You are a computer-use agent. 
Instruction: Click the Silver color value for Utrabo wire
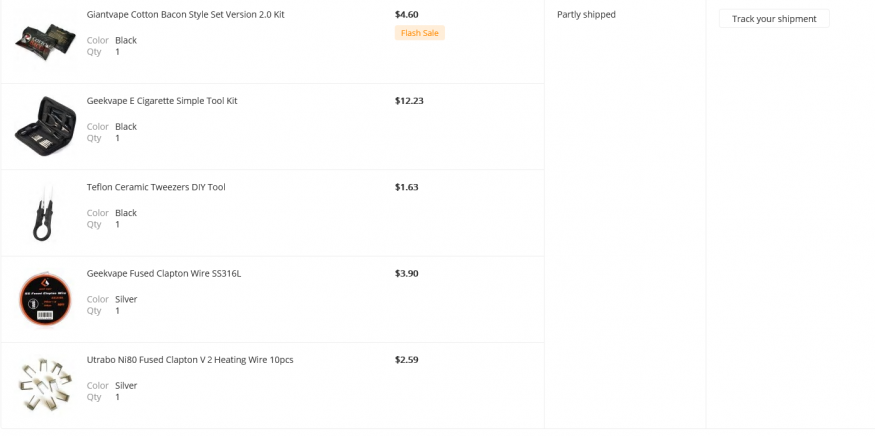(x=126, y=385)
